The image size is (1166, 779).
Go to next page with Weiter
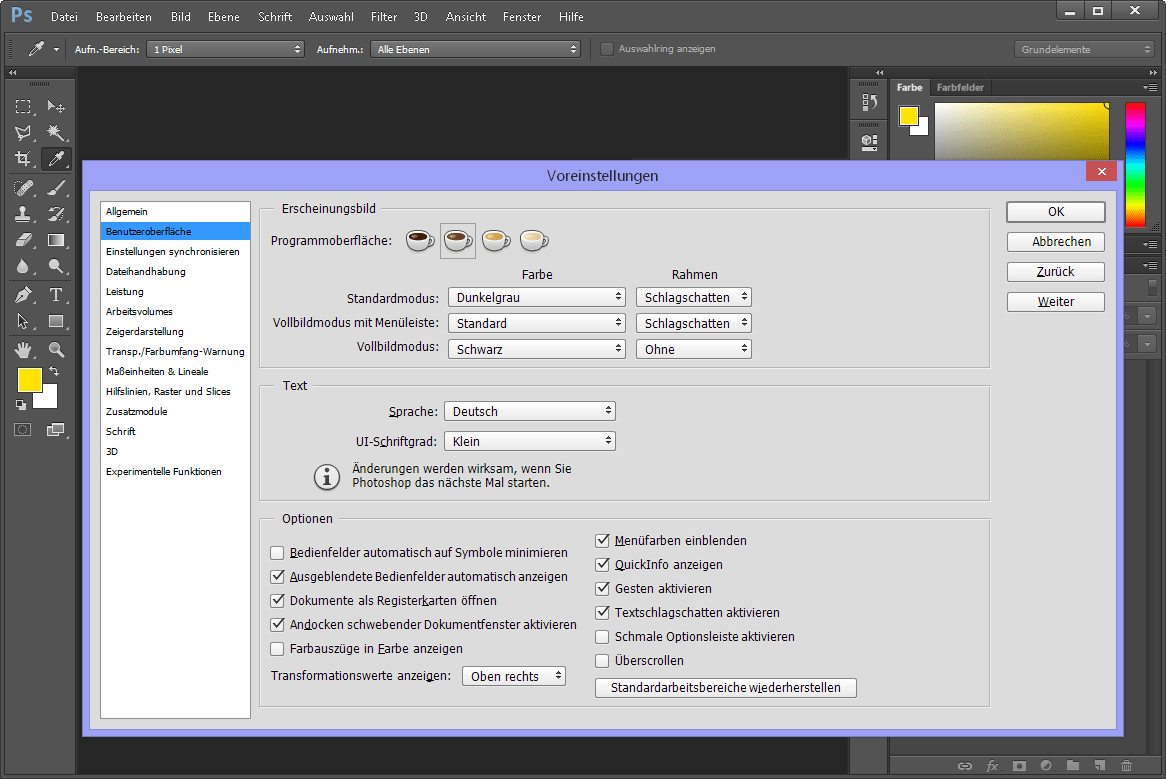coord(1056,302)
